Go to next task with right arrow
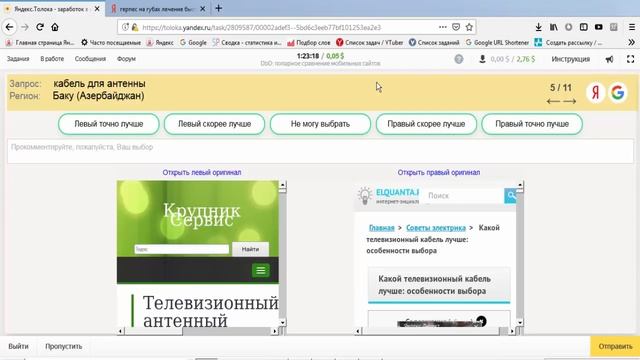This screenshot has height=360, width=640. point(570,101)
